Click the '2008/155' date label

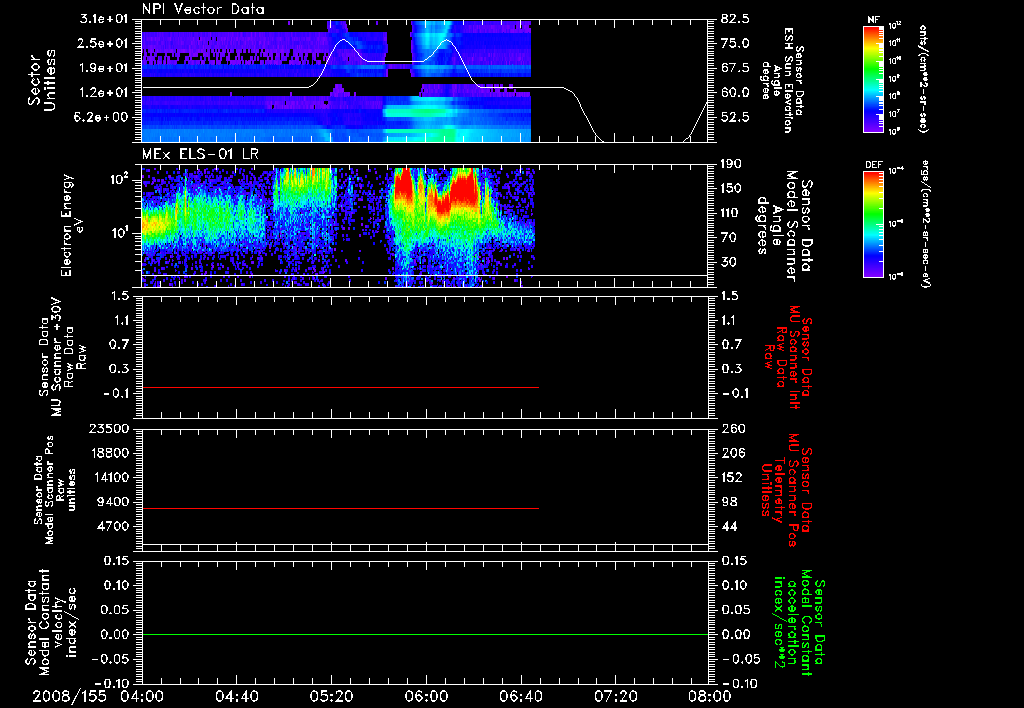click(x=69, y=696)
